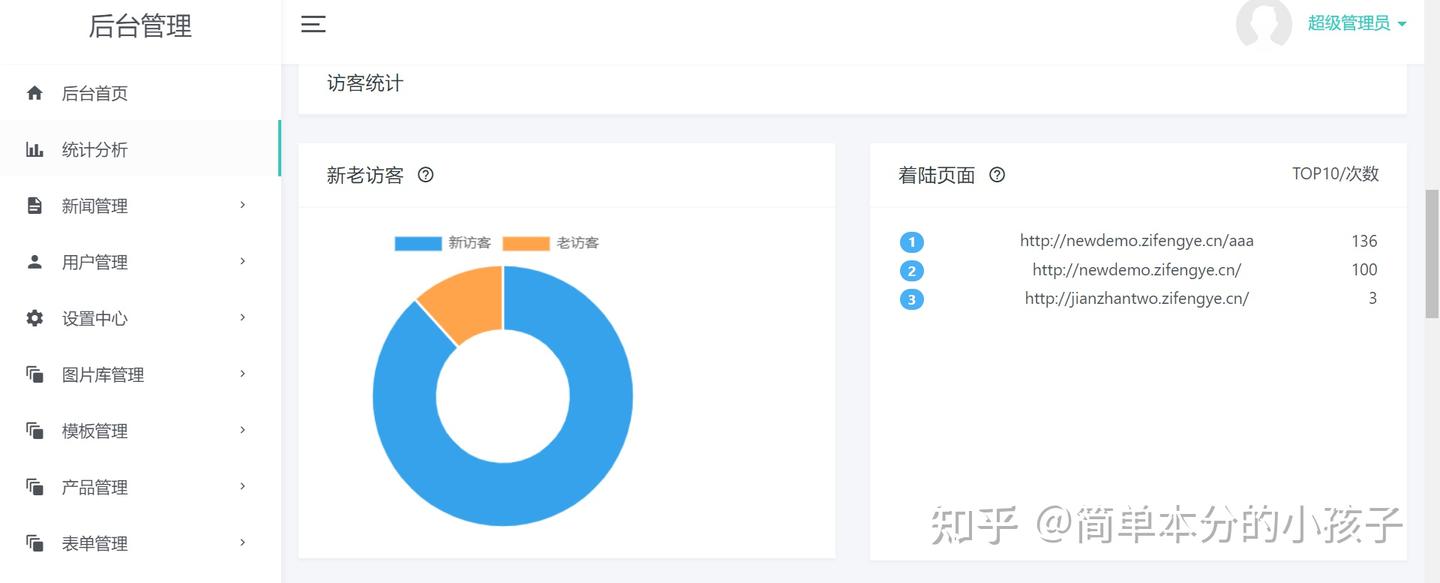The height and width of the screenshot is (583, 1440).
Task: Click the 新闻管理 document icon
Action: point(34,205)
